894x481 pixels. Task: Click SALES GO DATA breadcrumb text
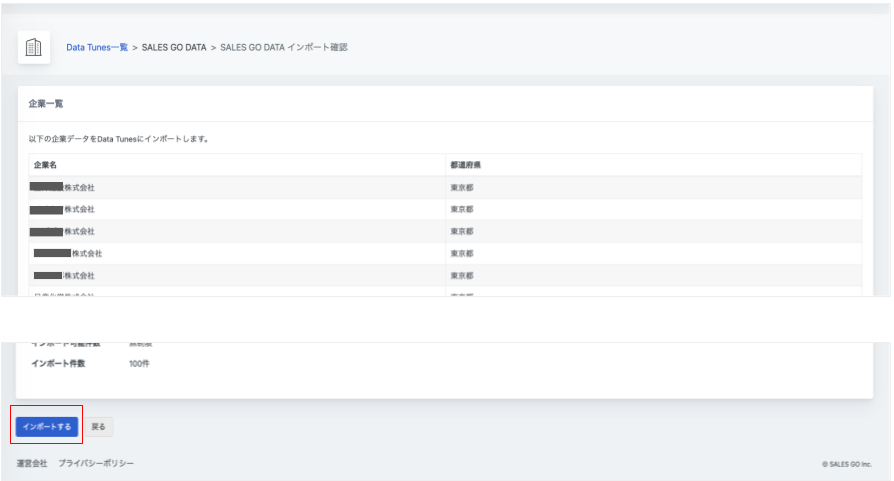click(x=174, y=47)
